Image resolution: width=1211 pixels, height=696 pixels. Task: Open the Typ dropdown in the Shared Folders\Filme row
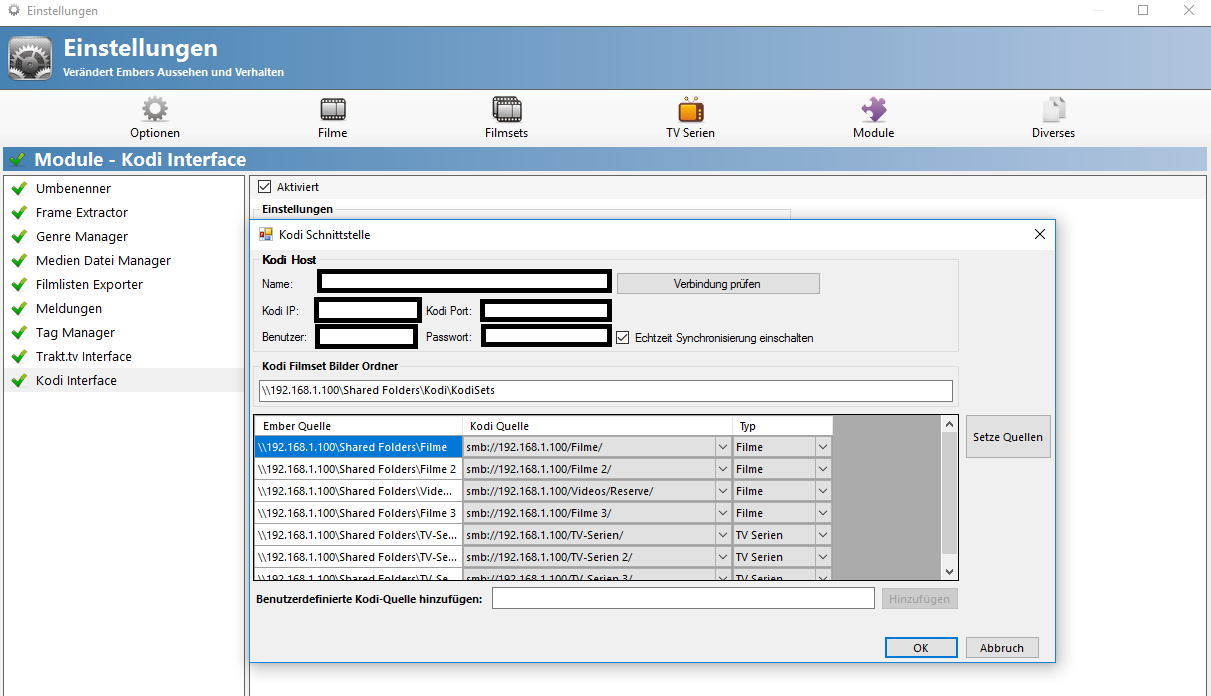coord(823,447)
